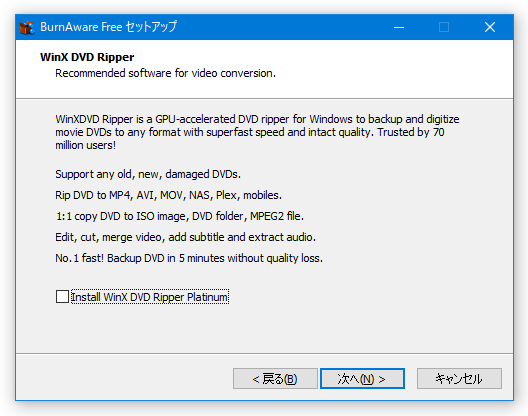Go back with the < 戻る(B) button
The image size is (528, 416).
(x=275, y=379)
